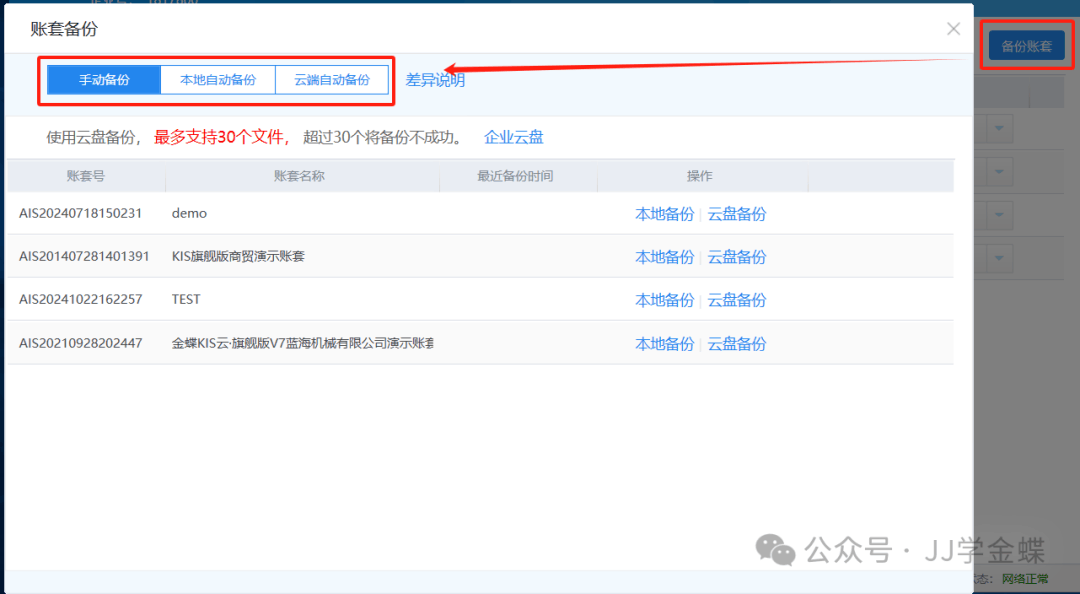This screenshot has height=594, width=1080.
Task: Start 本地备份 for KIS旗舰版商贸演示账套
Action: pos(664,257)
